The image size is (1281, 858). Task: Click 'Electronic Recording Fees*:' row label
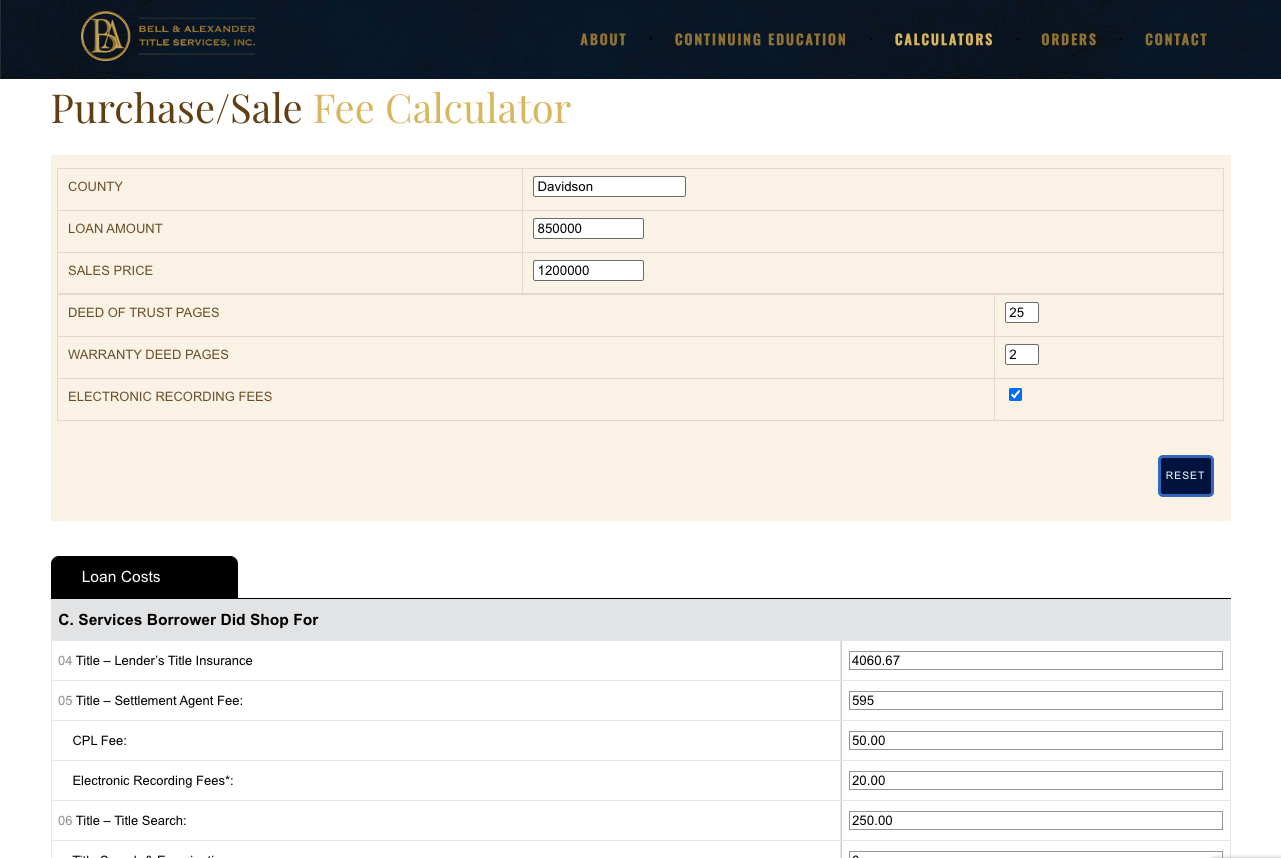[153, 781]
